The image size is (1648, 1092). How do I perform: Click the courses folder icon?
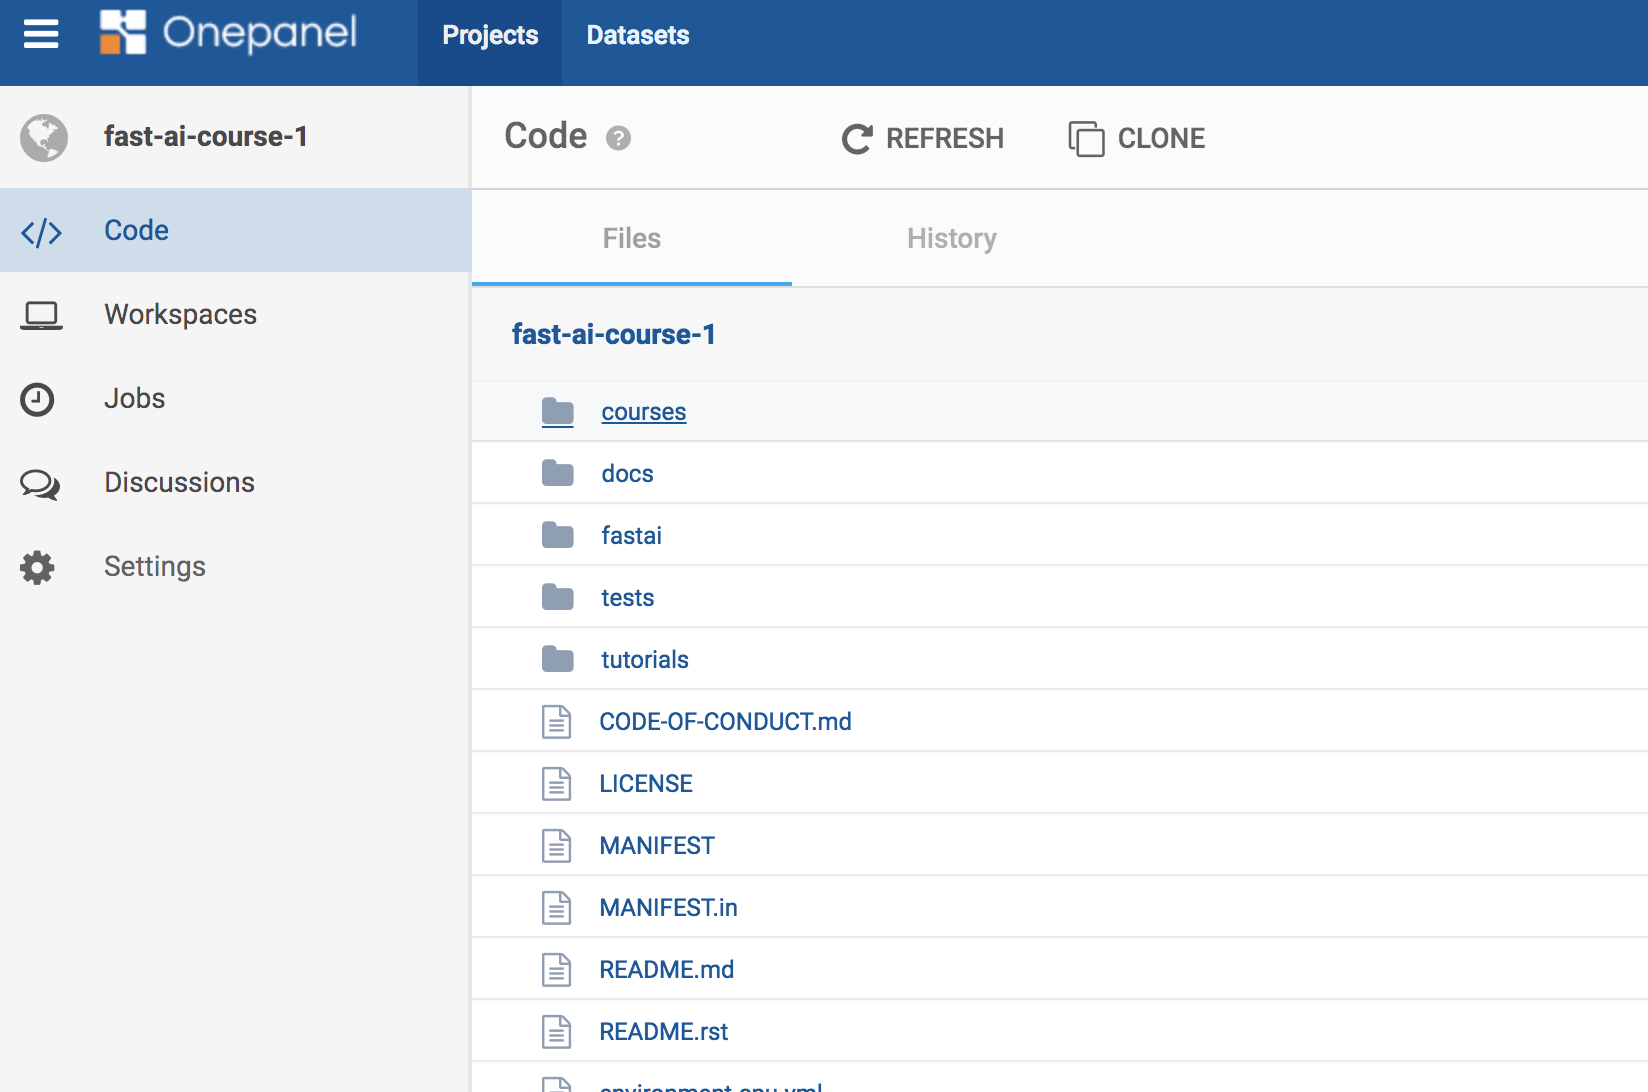558,412
